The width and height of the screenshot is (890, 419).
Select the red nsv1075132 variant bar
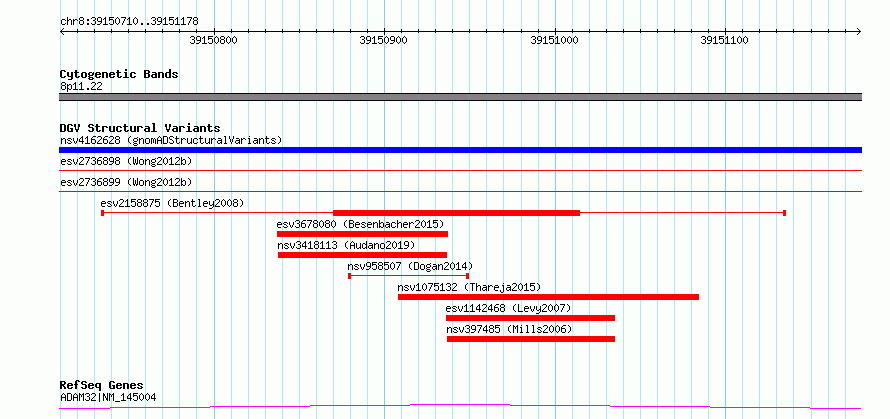(x=548, y=297)
